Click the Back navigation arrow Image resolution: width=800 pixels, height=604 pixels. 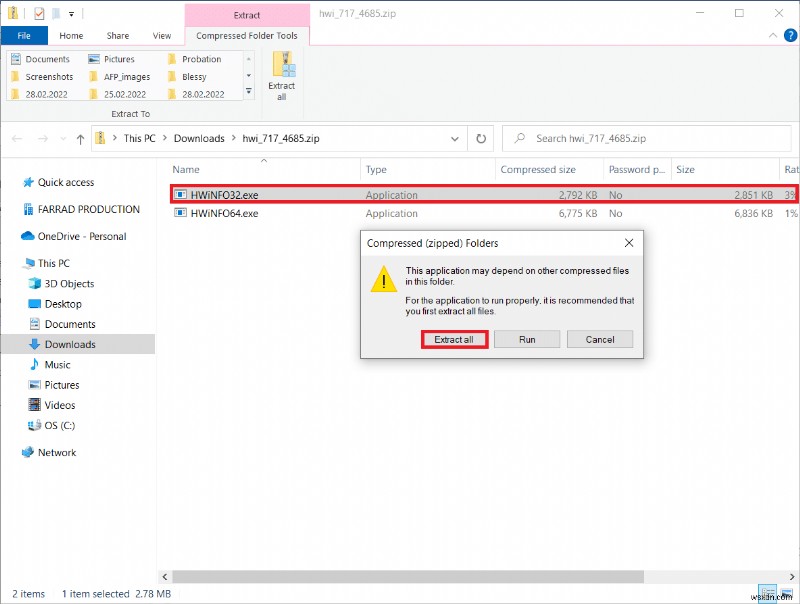[16, 138]
